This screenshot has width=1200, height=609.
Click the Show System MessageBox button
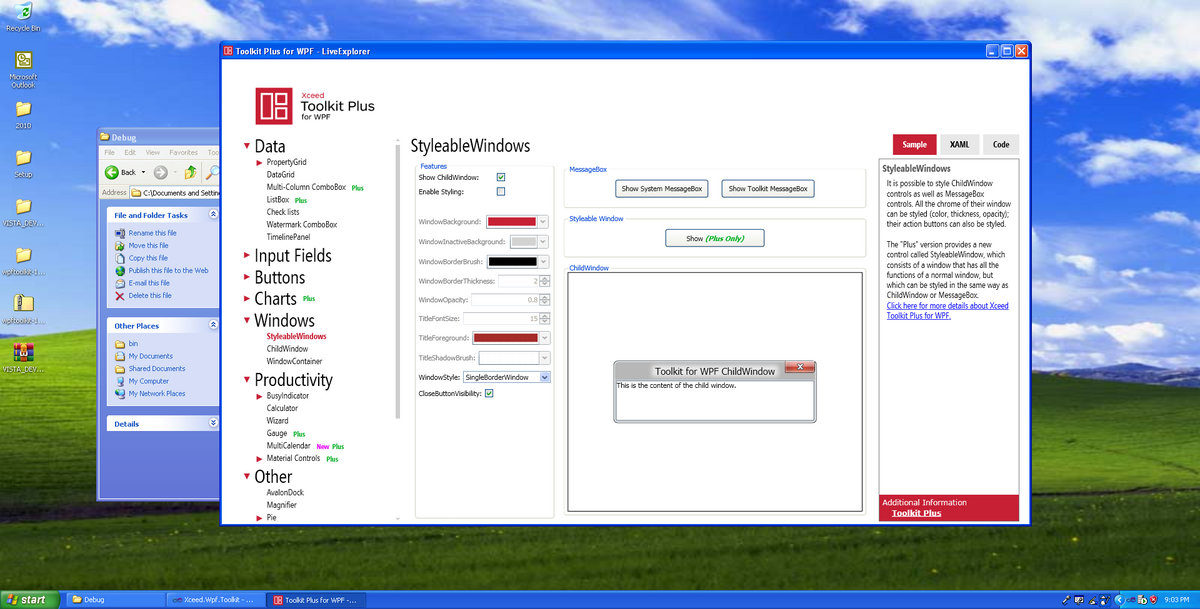(662, 188)
